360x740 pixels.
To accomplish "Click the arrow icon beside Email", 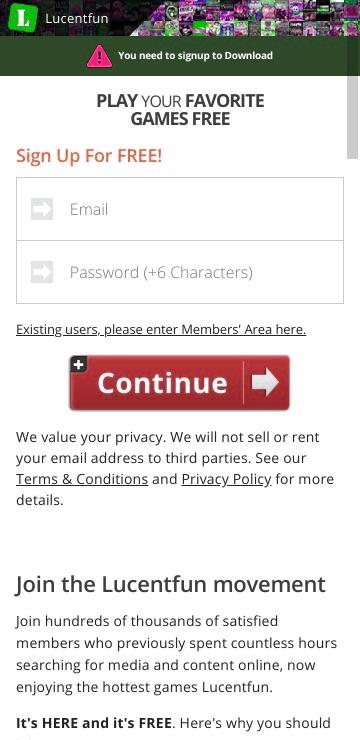I will 42,209.
